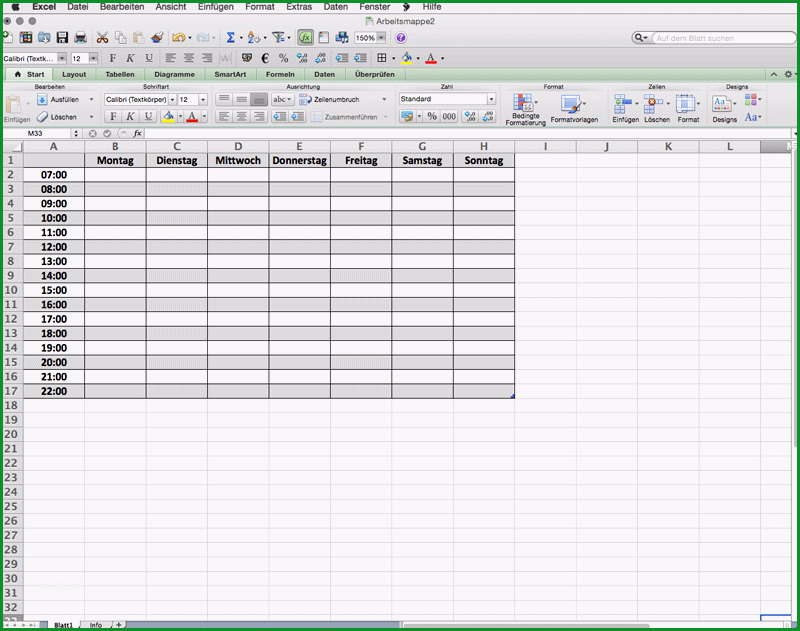The width and height of the screenshot is (800, 631).
Task: Toggle underline U in ribbon Schriftart group
Action: coord(148,116)
